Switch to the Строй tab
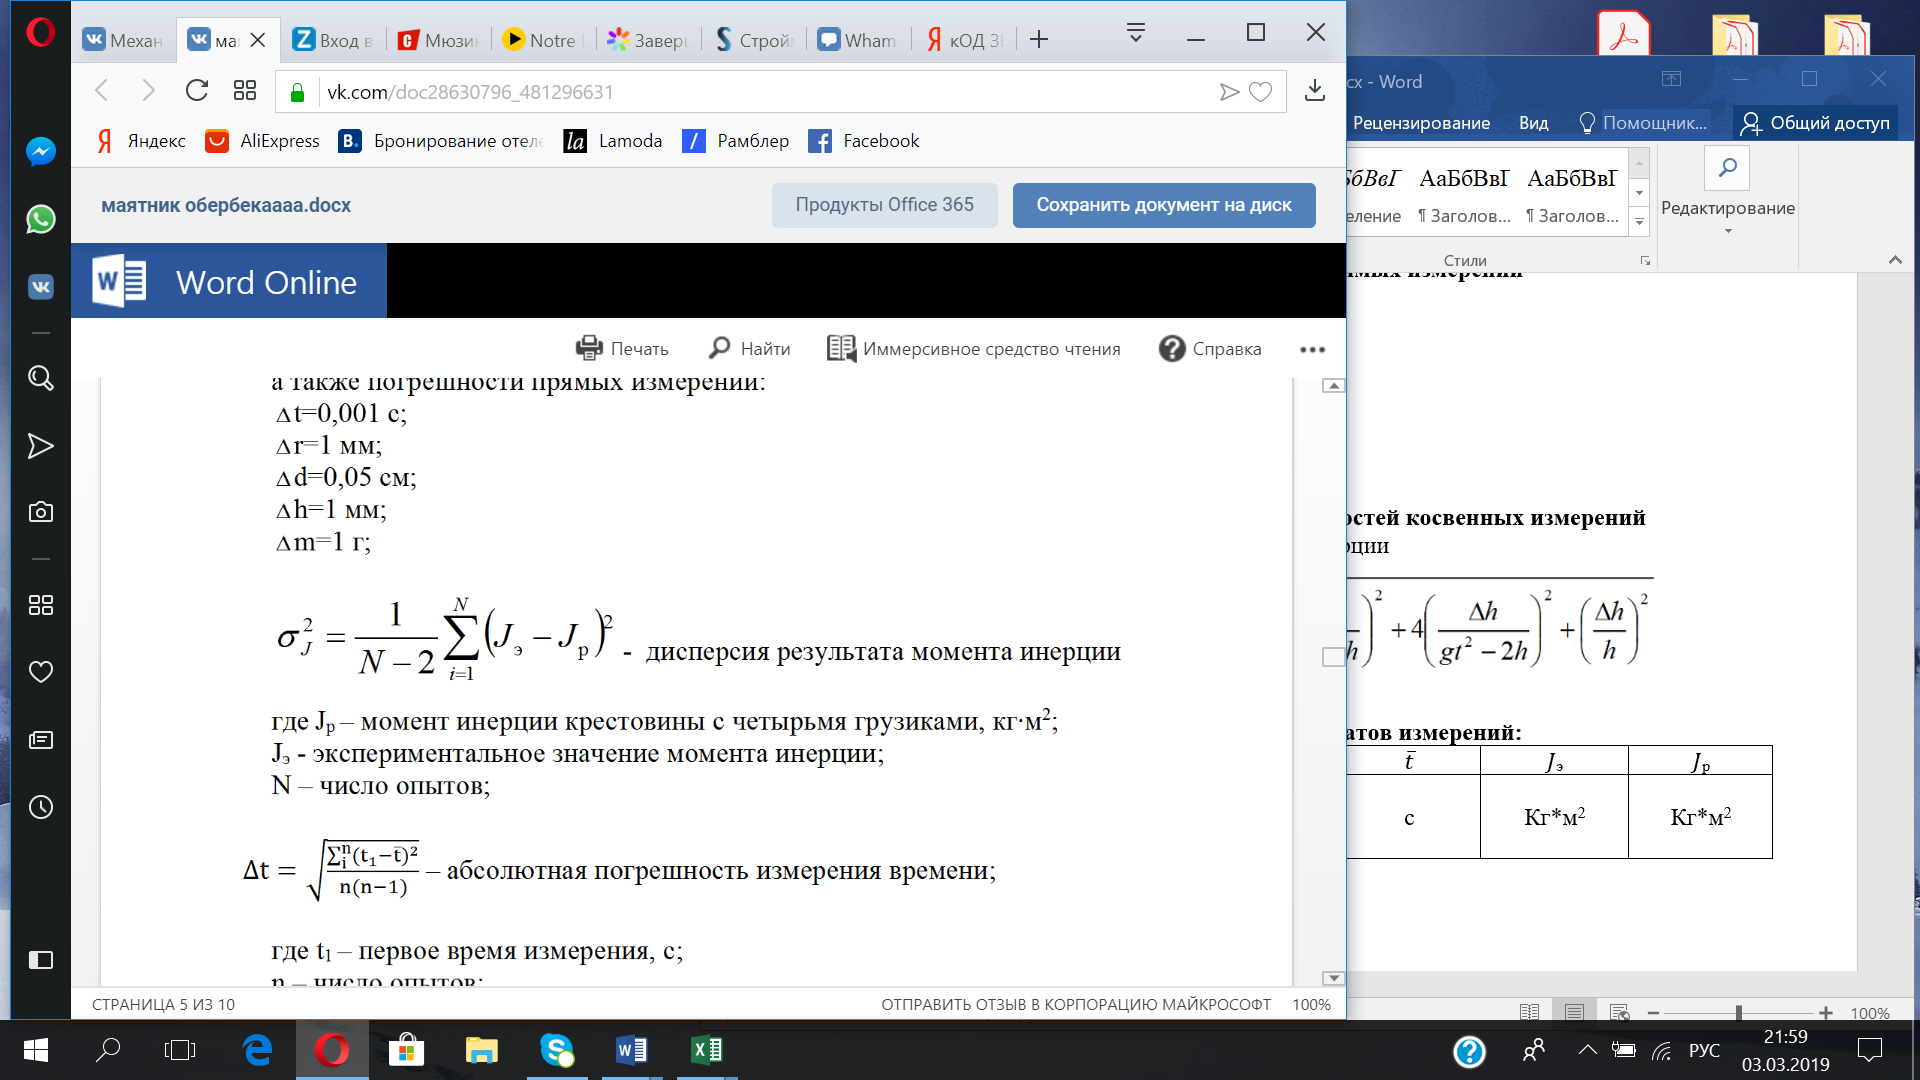This screenshot has height=1080, width=1920. 753,40
